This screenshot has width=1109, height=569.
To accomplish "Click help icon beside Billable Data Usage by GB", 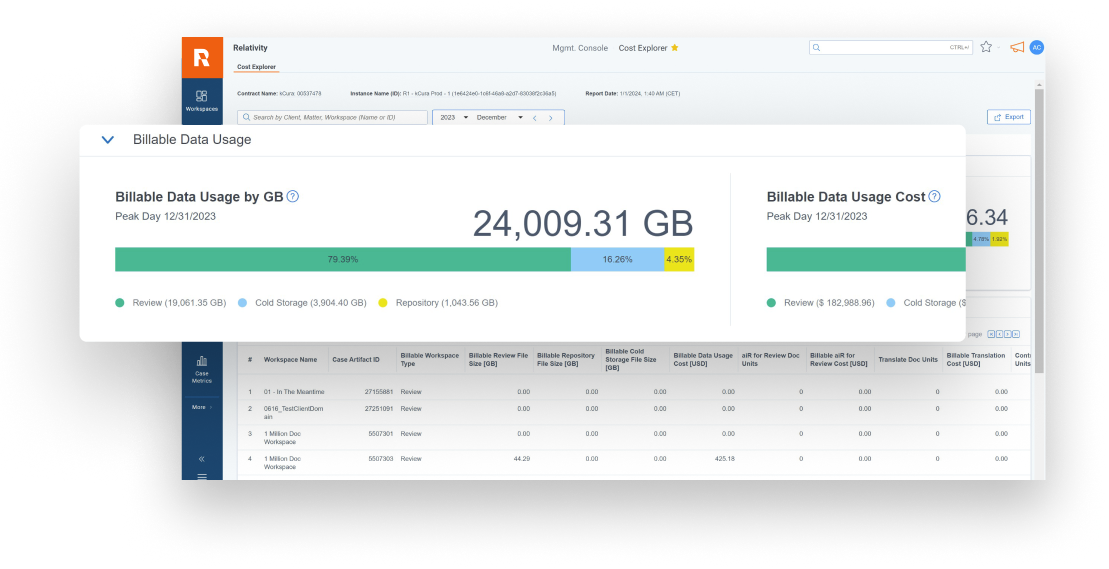I will (x=293, y=197).
